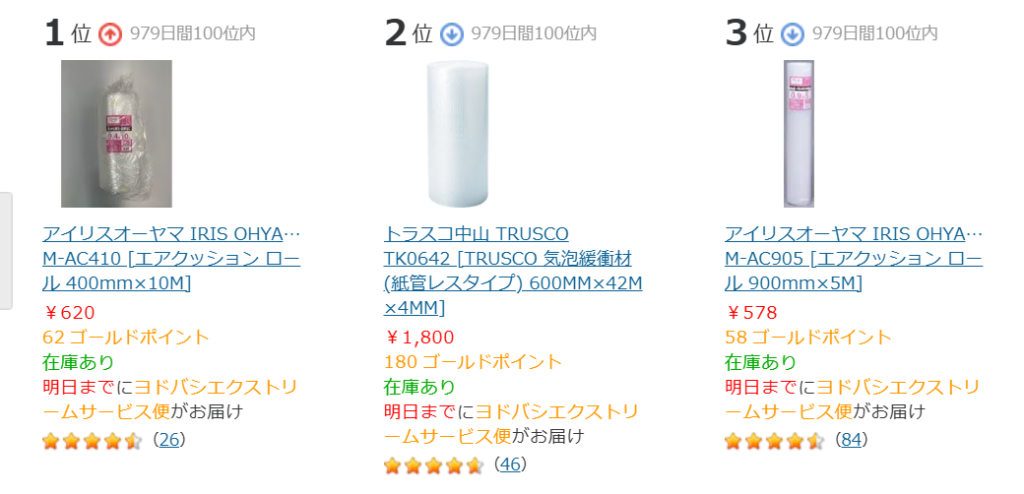The height and width of the screenshot is (494, 1024).
Task: Click the blue down-arrow rank icon for 2nd place
Action: (451, 34)
